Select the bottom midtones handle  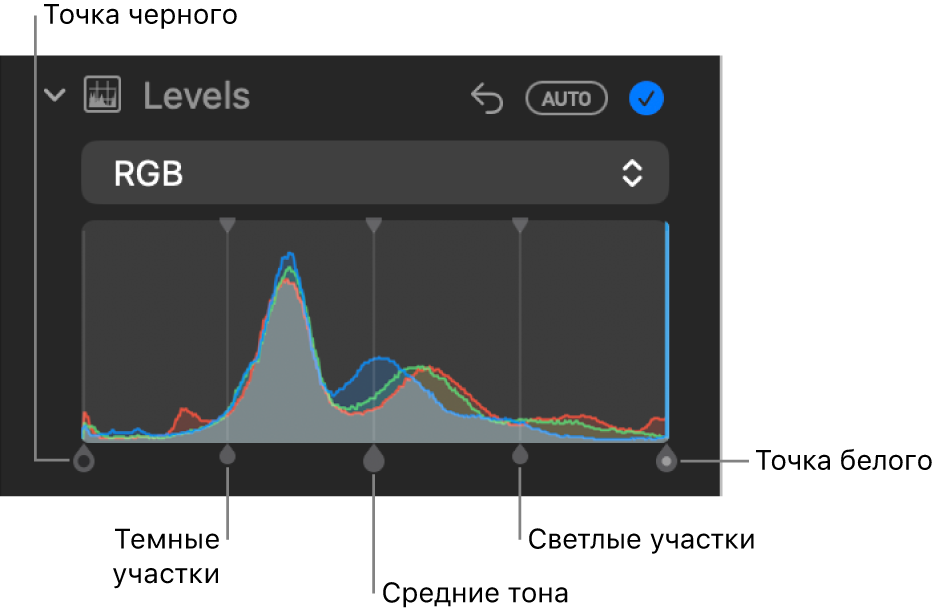[x=374, y=458]
